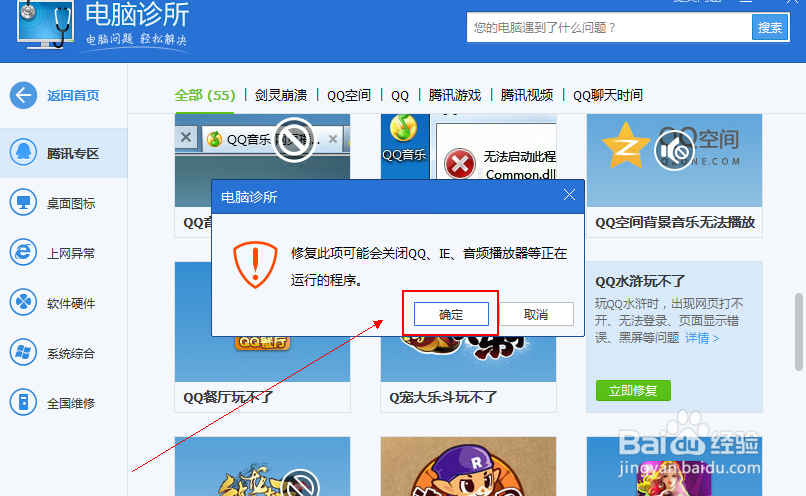Click the red error X icon
Viewport: 806px width, 496px height.
coord(460,163)
